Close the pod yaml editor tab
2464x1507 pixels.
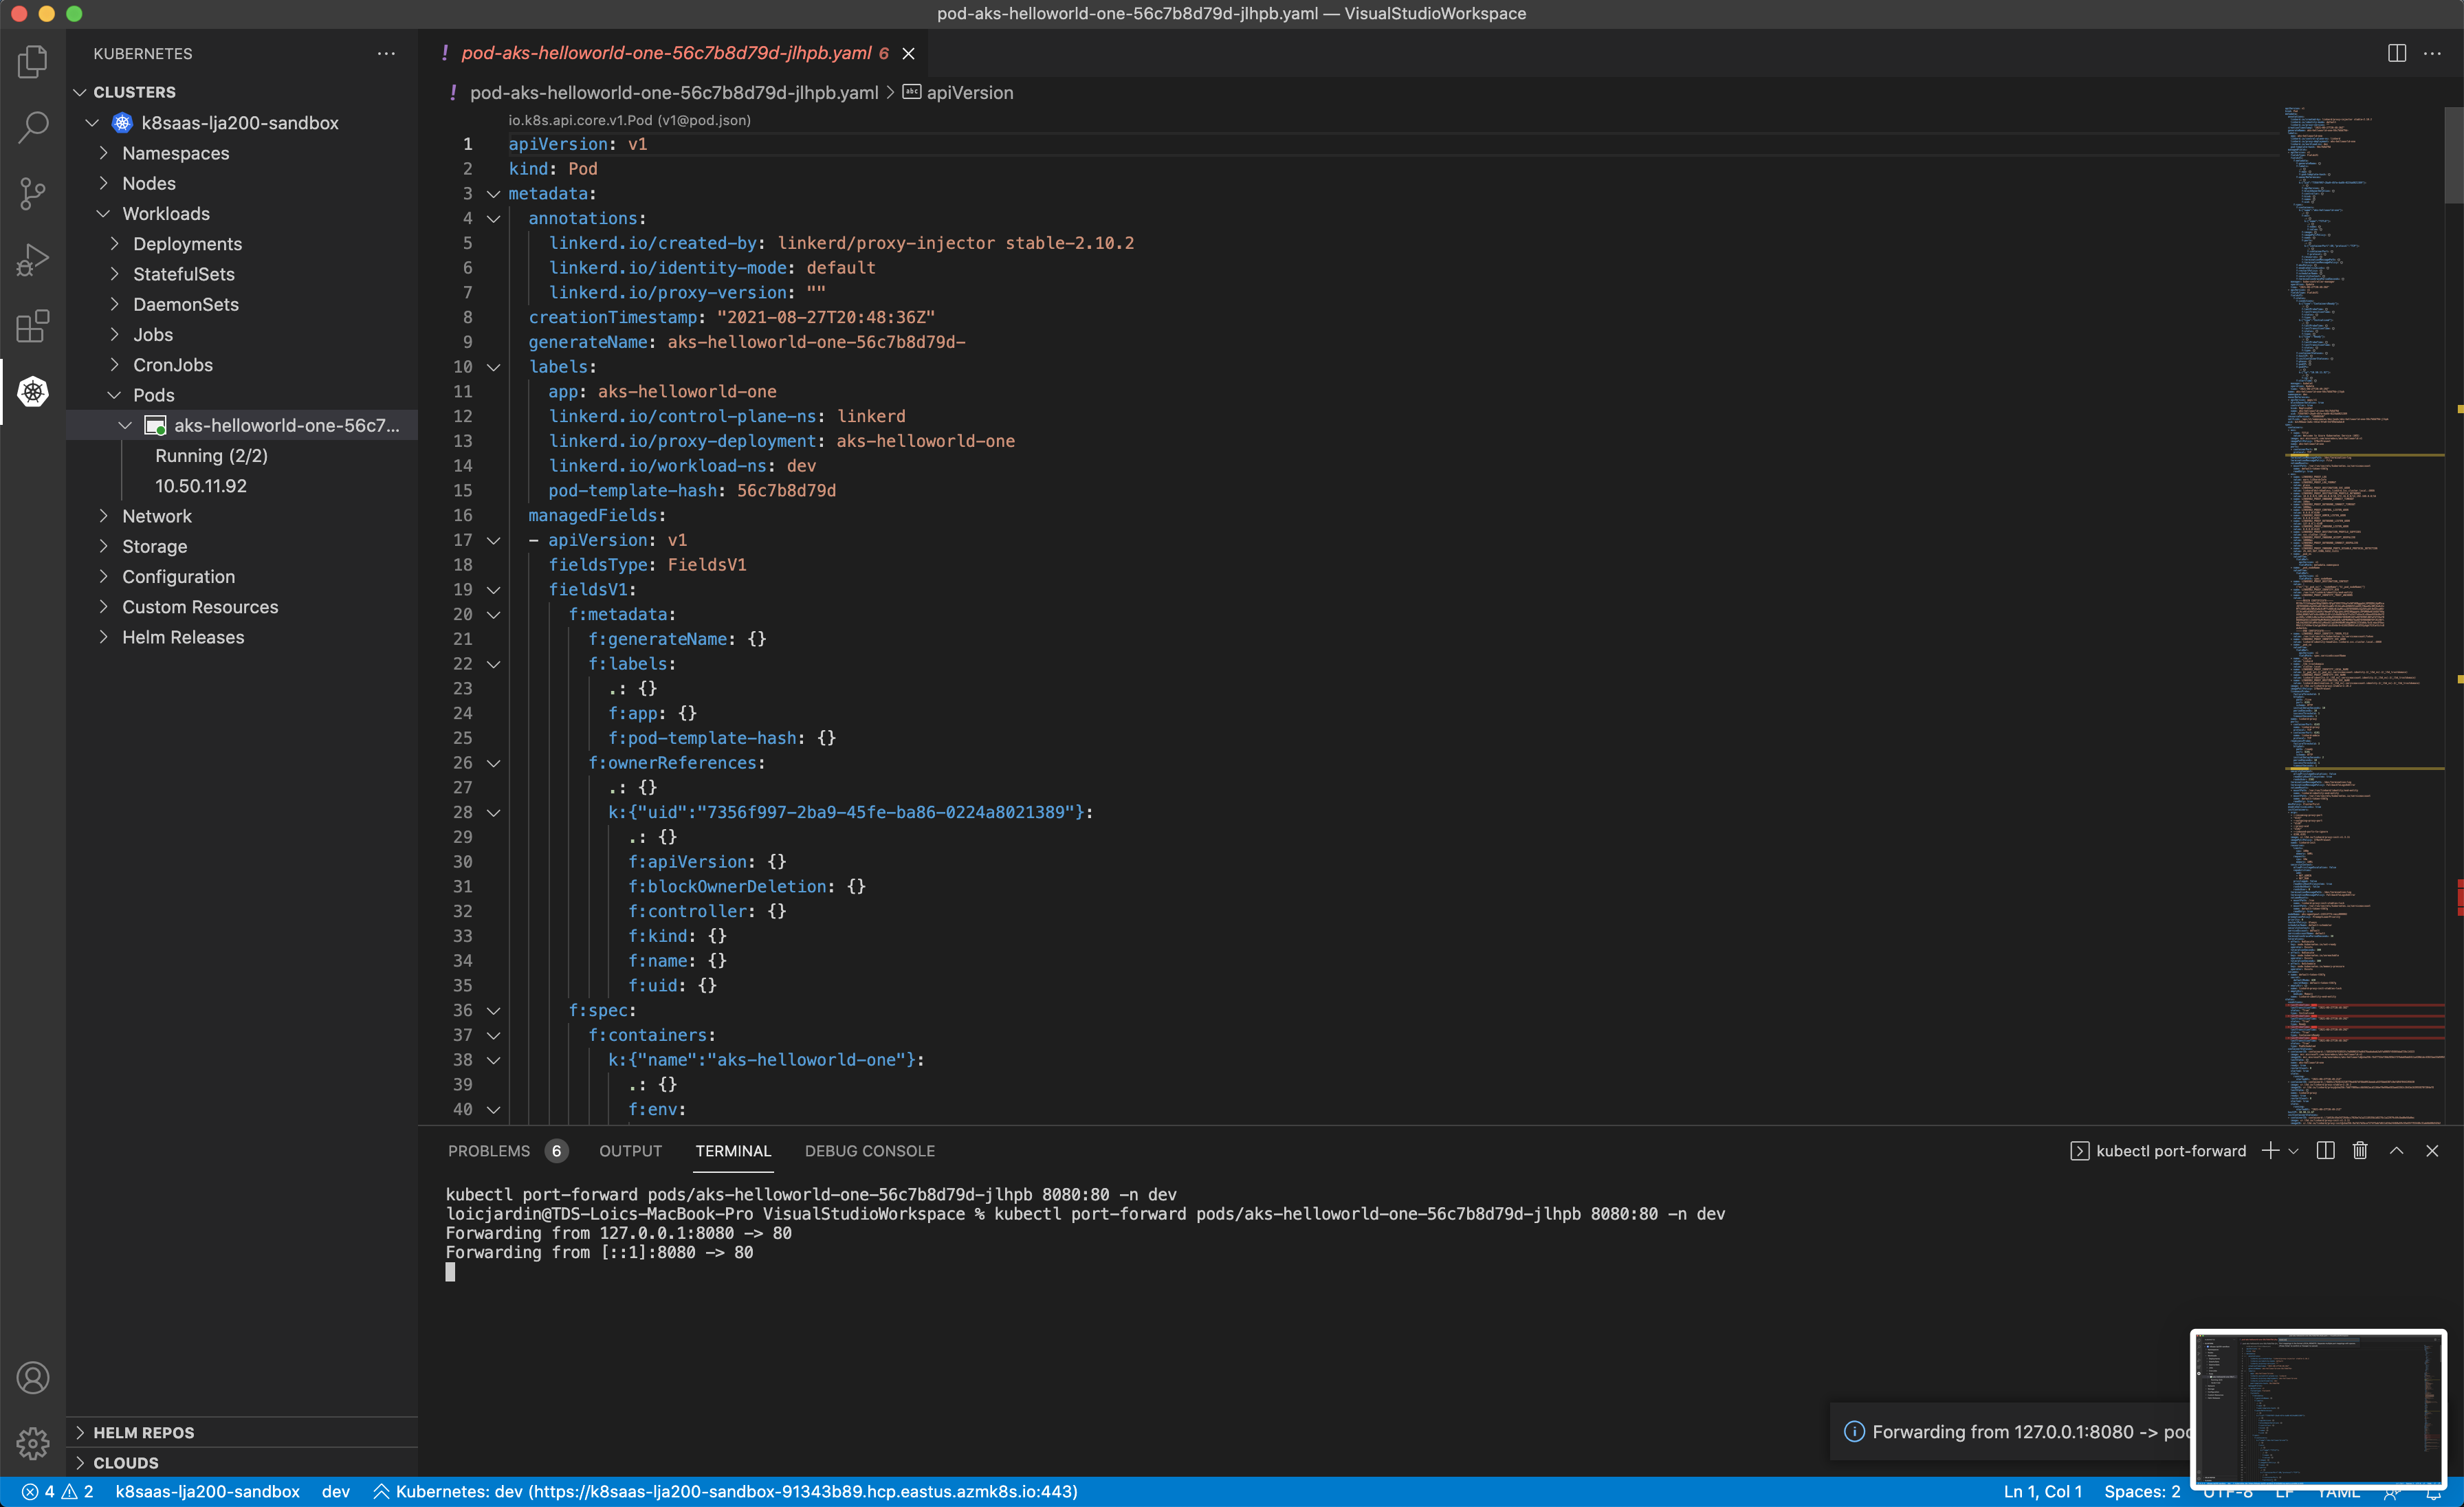(x=908, y=54)
